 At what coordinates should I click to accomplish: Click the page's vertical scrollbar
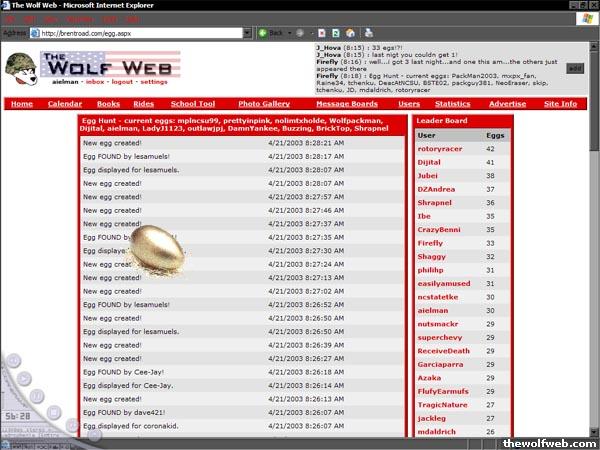pos(593,250)
